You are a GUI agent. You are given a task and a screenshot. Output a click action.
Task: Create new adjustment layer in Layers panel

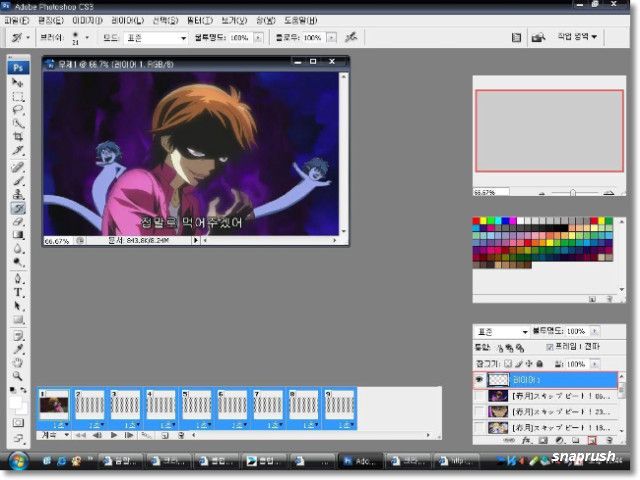click(559, 440)
